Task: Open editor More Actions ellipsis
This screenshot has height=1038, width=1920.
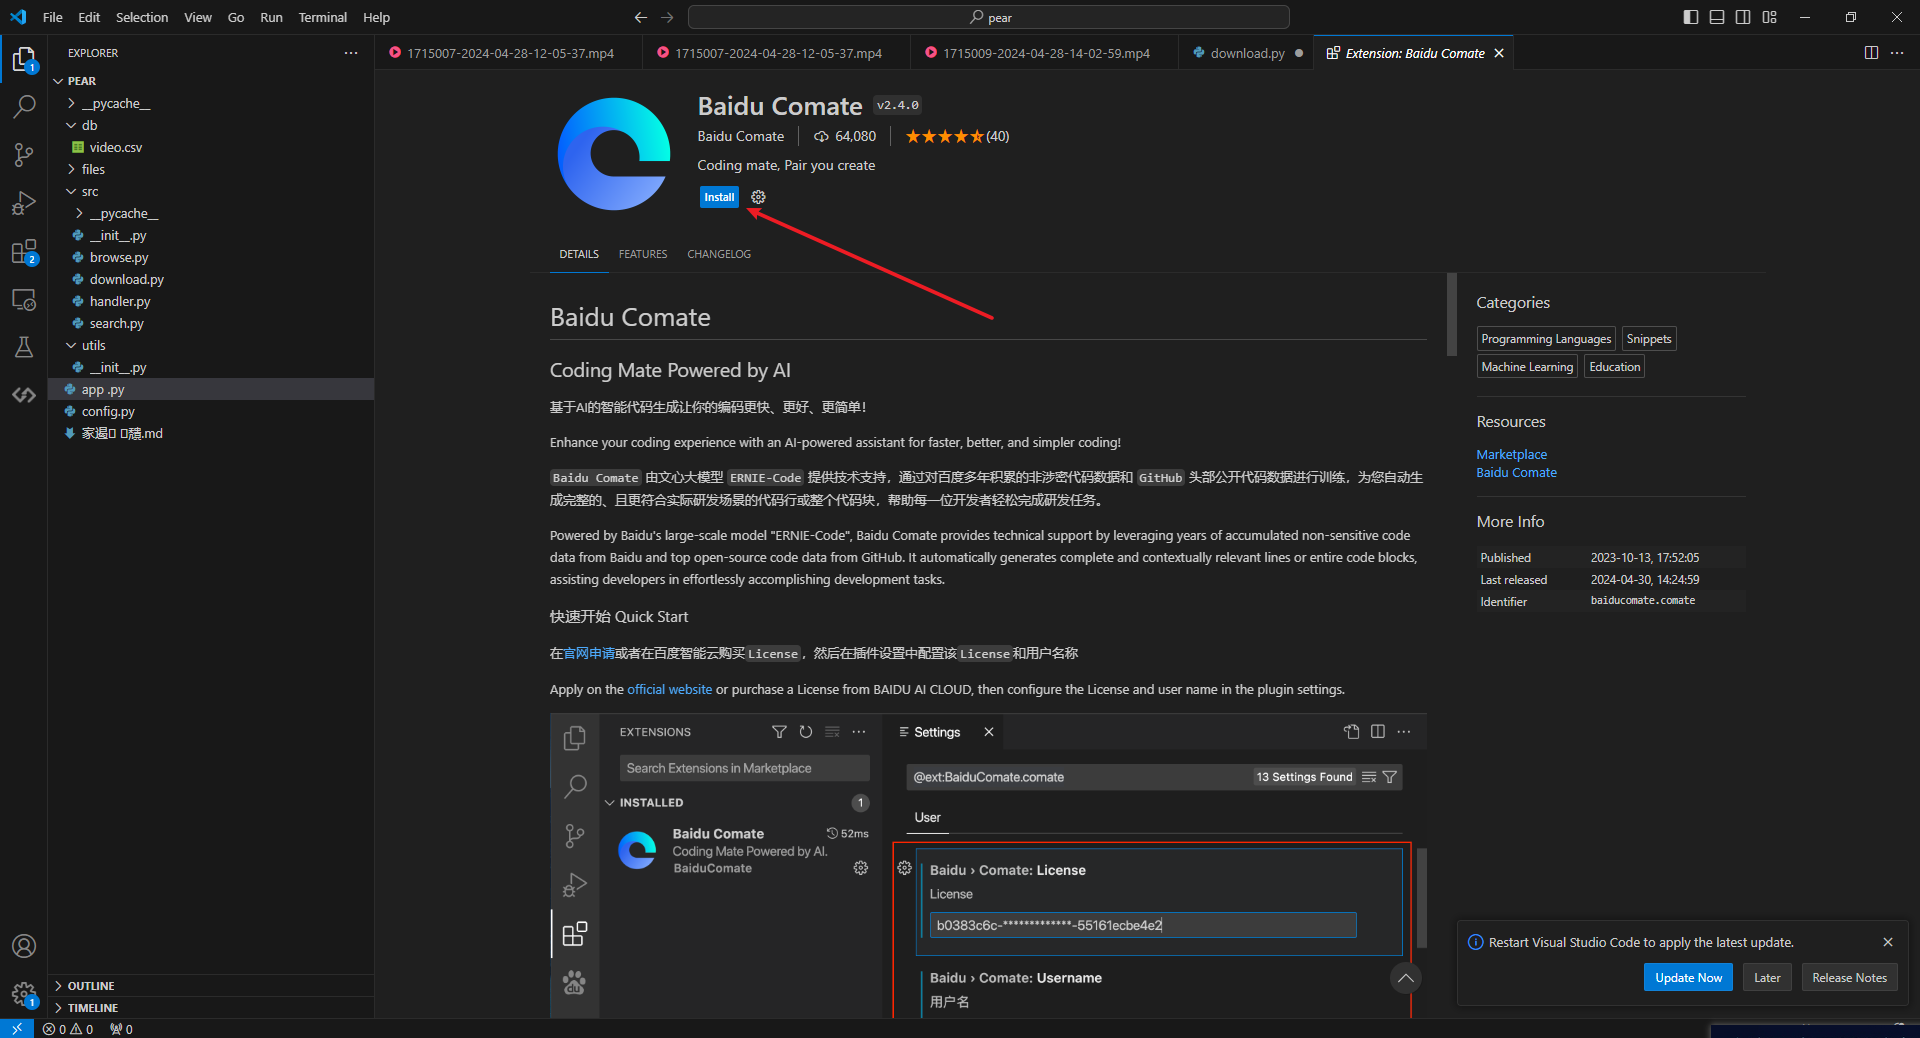Action: tap(1897, 53)
